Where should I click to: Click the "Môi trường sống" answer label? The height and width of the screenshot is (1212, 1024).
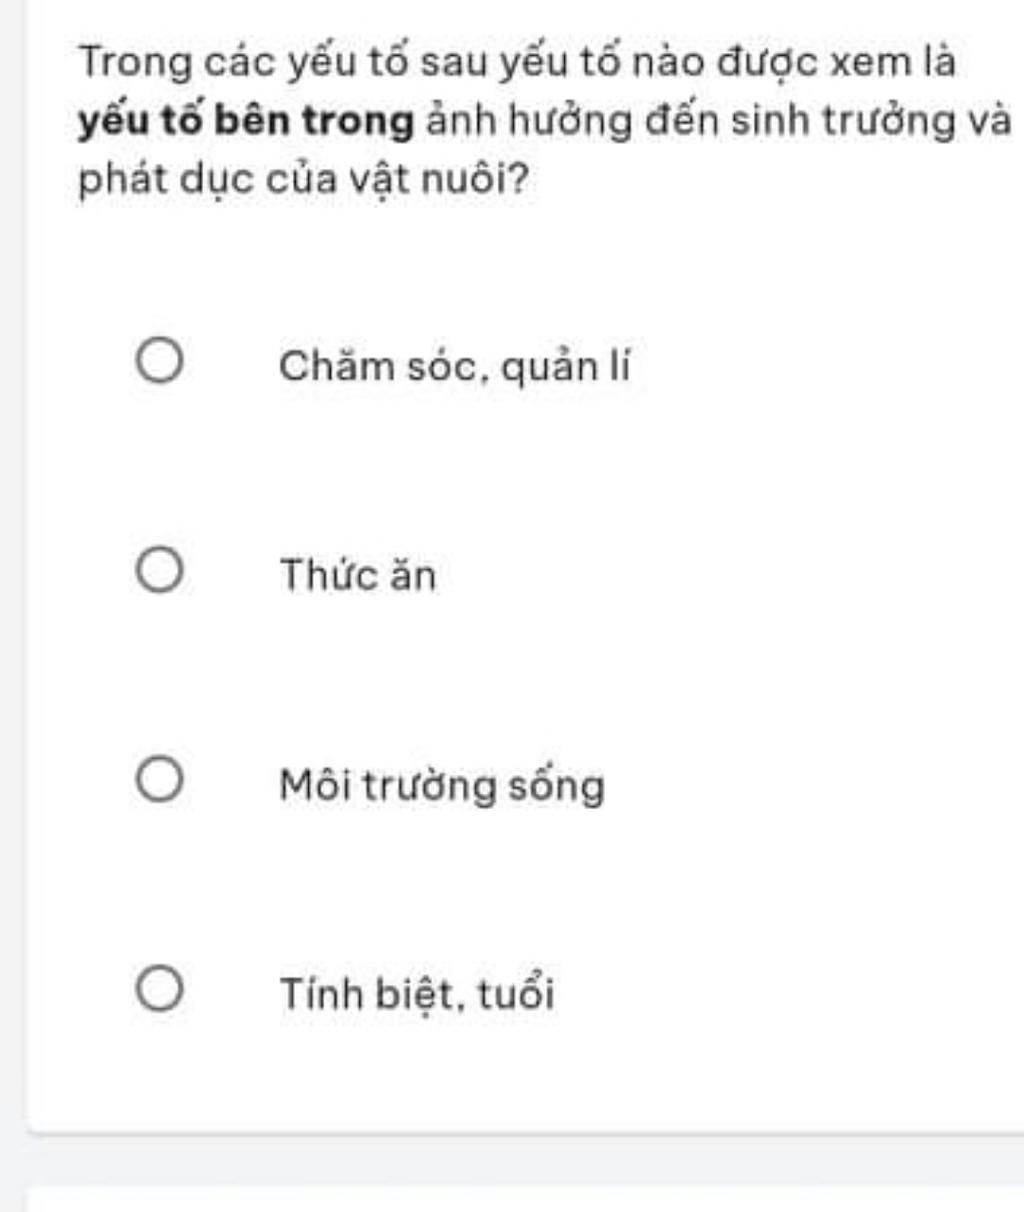coord(442,785)
